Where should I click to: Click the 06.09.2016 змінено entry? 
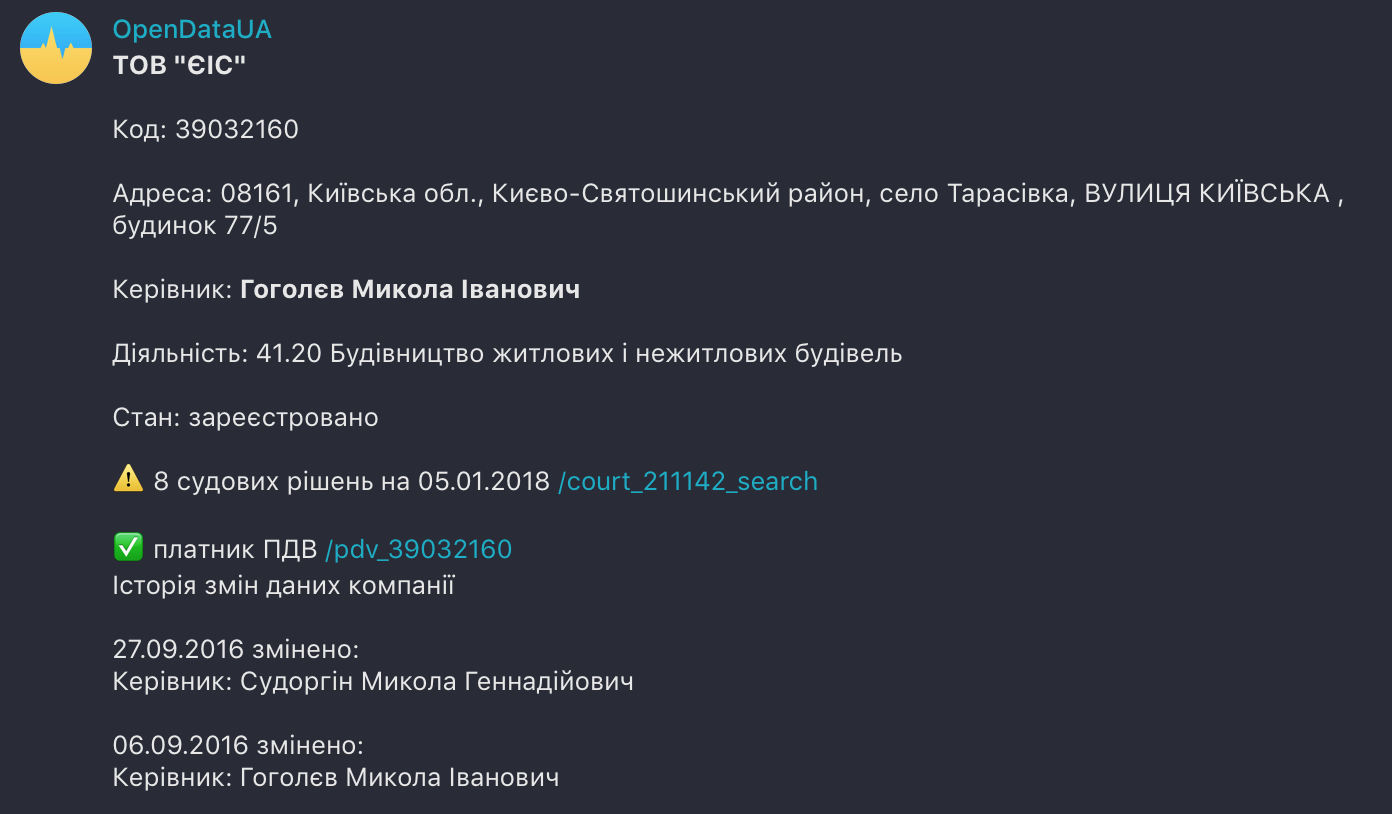238,746
